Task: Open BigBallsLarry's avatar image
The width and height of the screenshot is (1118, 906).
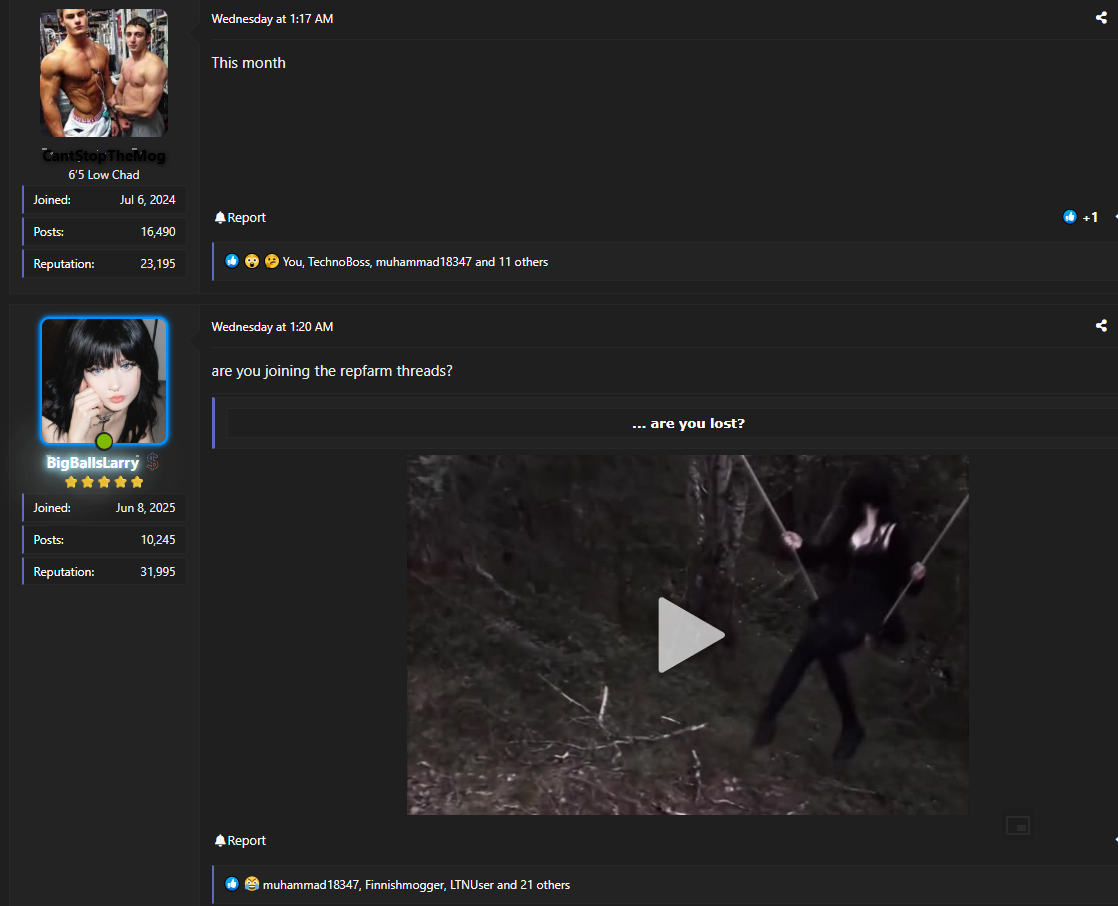Action: [x=104, y=380]
